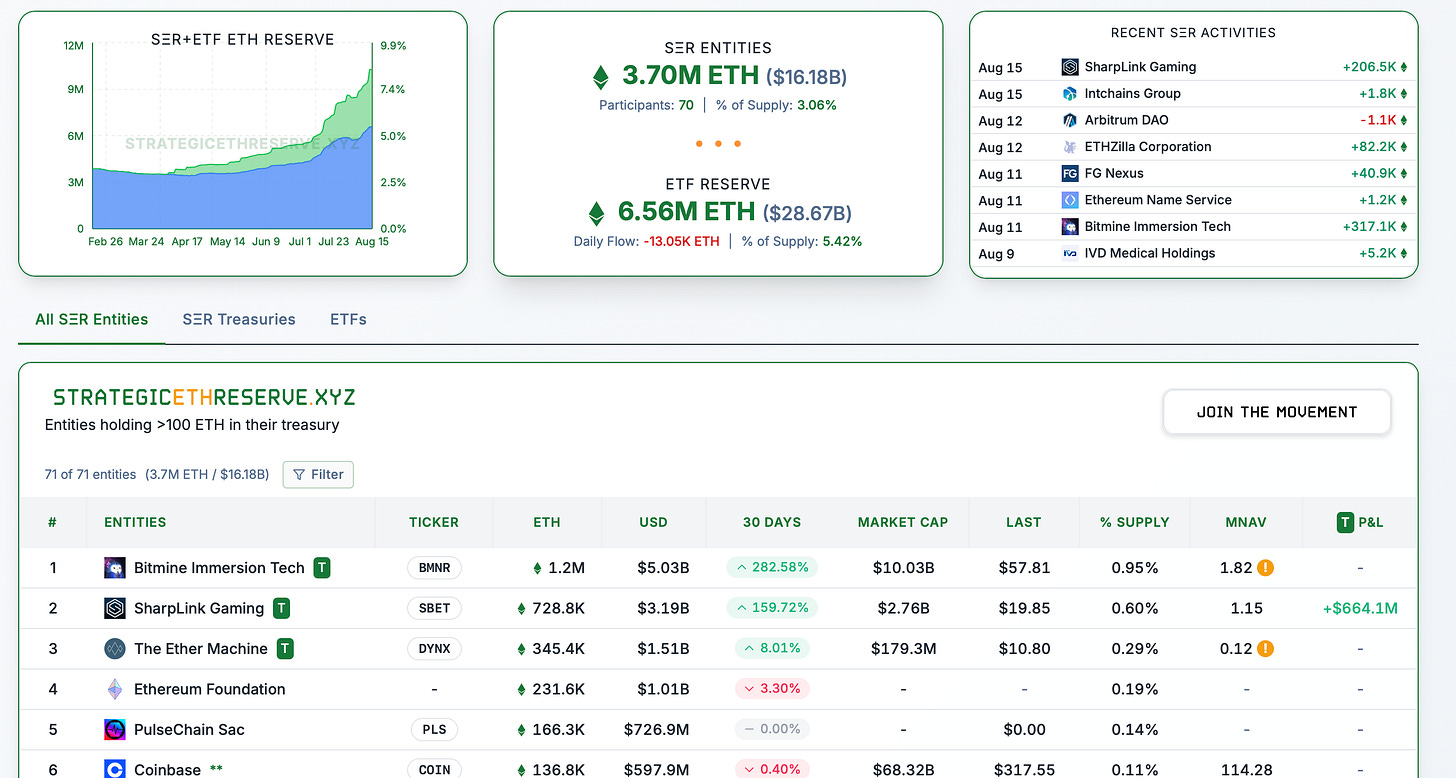Click the Coinbase entity name
This screenshot has width=1456, height=778.
(x=167, y=769)
